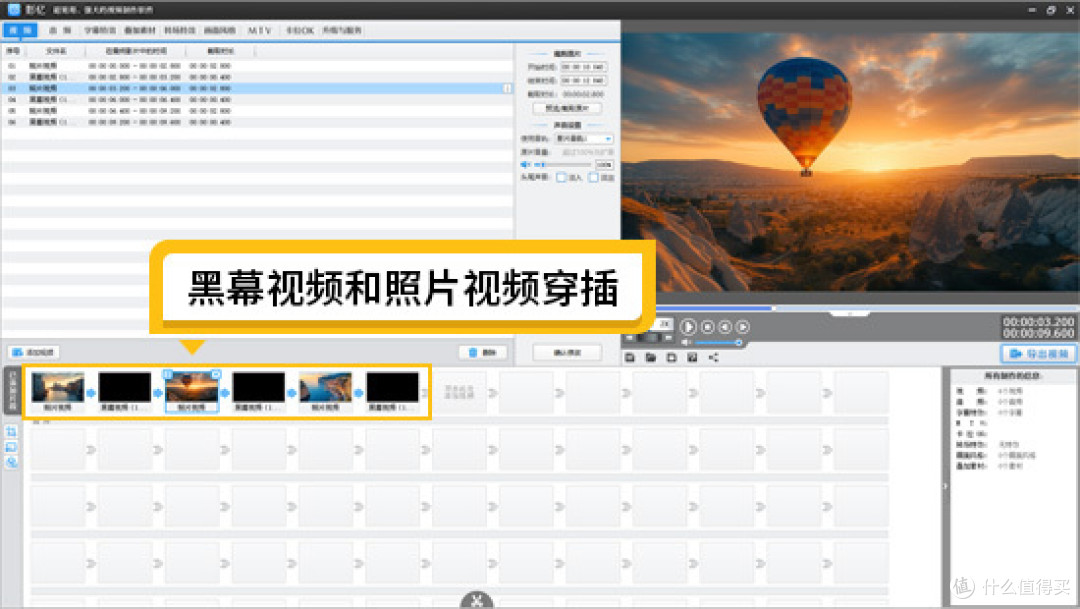
Task: Adjust the clip volume slider in sound settings
Action: [x=563, y=165]
